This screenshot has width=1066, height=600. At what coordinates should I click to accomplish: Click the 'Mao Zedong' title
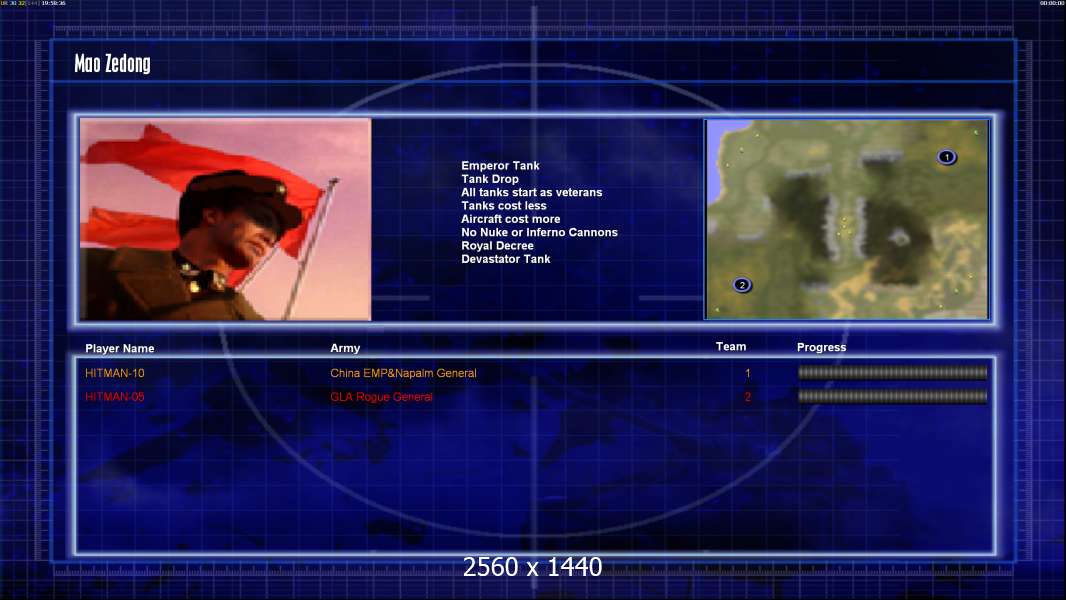point(112,64)
